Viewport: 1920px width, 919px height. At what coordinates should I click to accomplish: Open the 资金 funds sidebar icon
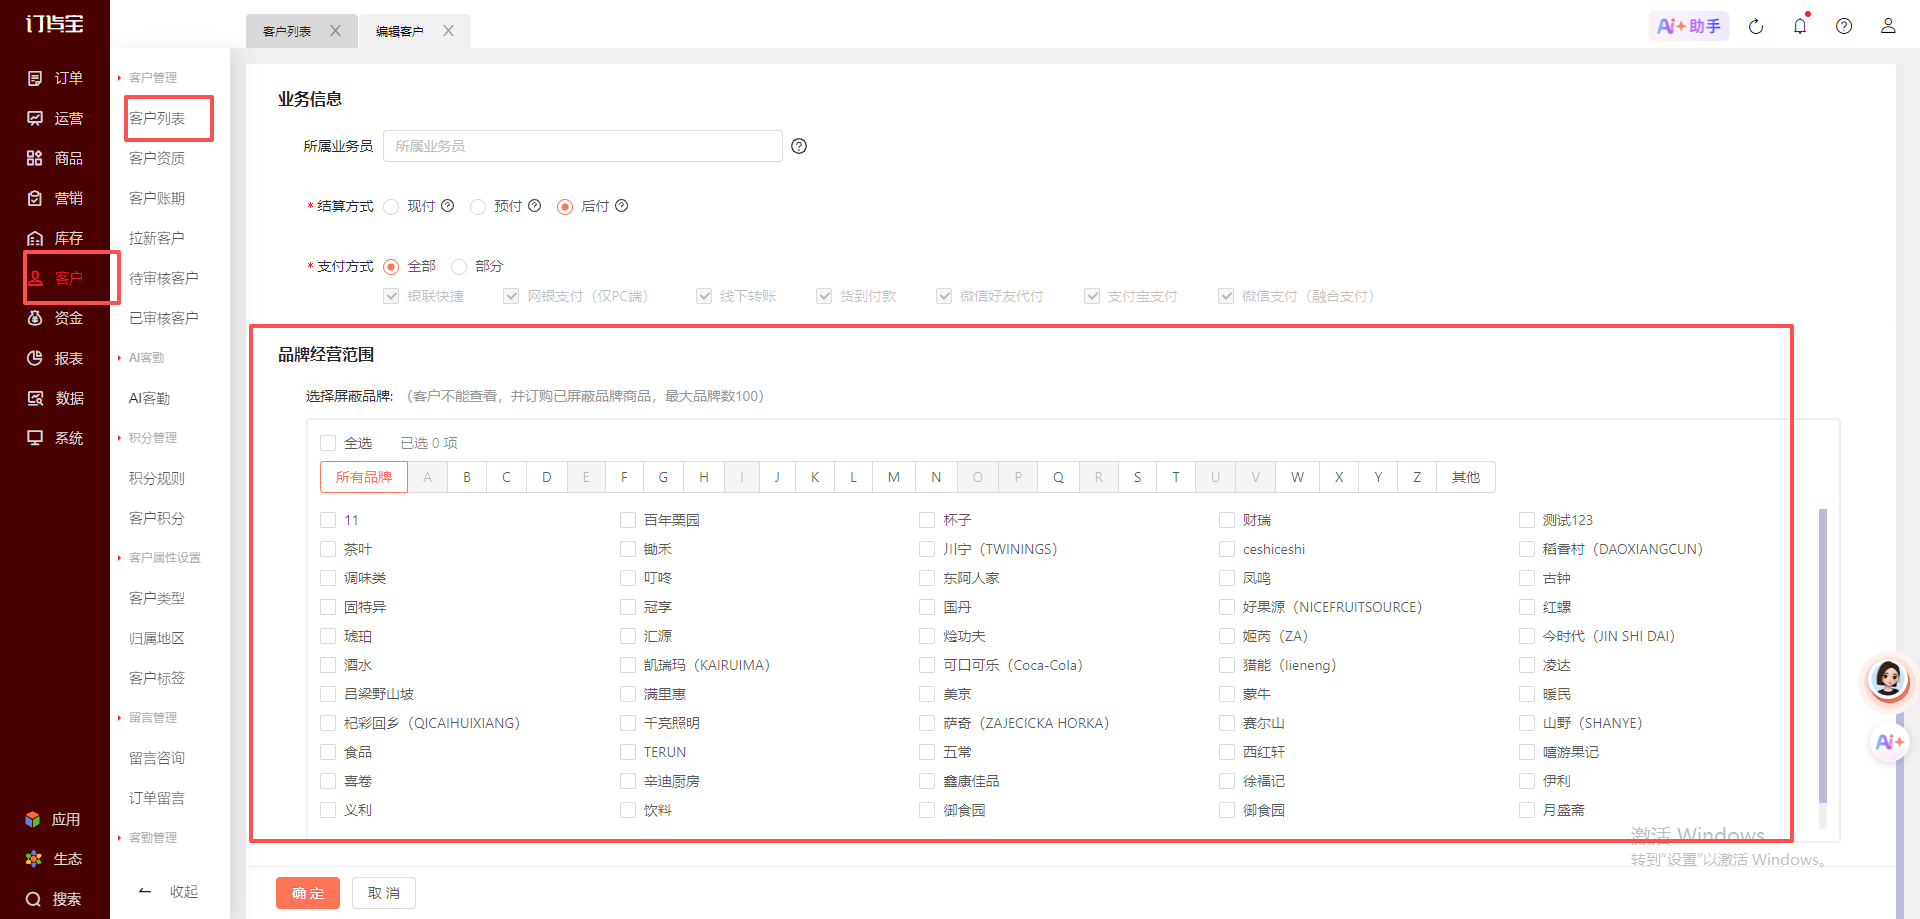pos(35,318)
